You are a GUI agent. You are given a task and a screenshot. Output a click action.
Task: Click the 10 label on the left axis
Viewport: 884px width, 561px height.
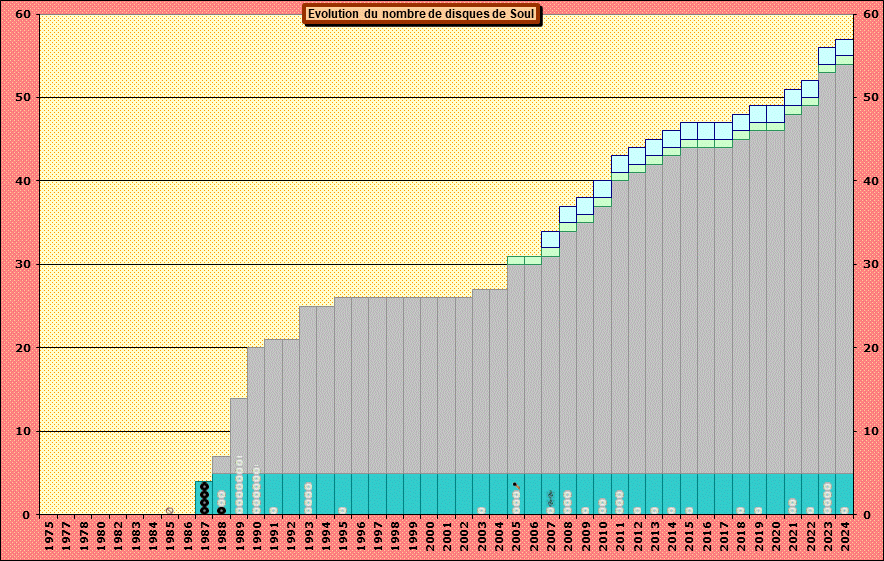pos(23,432)
